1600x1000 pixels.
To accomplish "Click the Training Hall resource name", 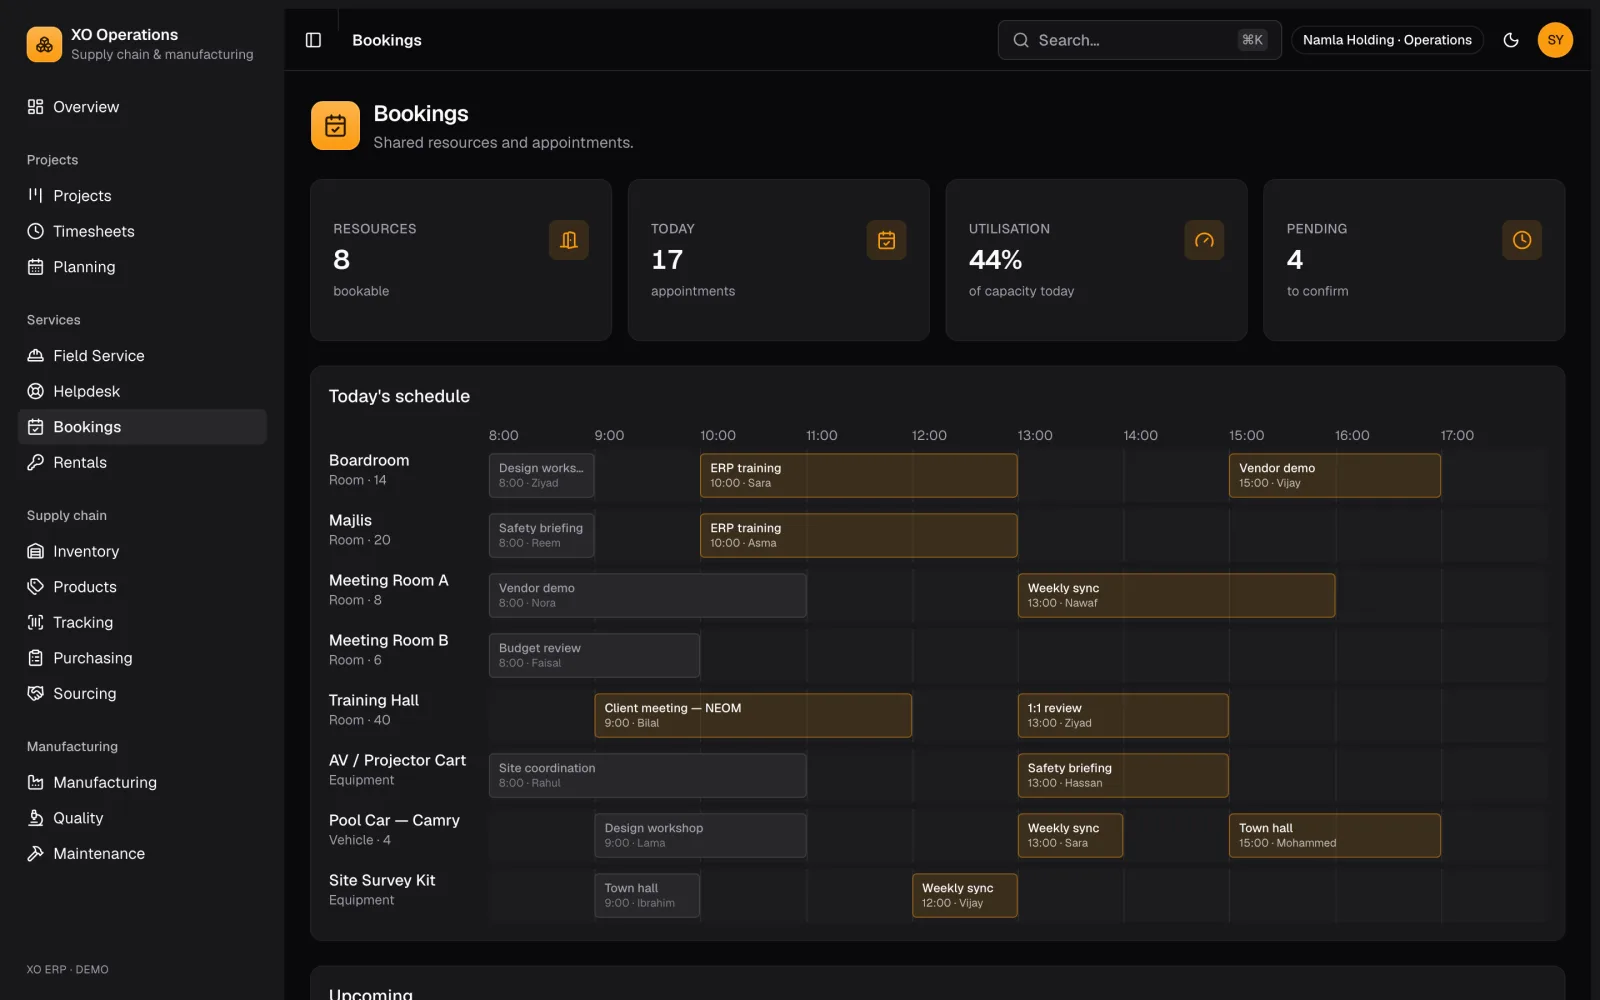I will click(374, 700).
